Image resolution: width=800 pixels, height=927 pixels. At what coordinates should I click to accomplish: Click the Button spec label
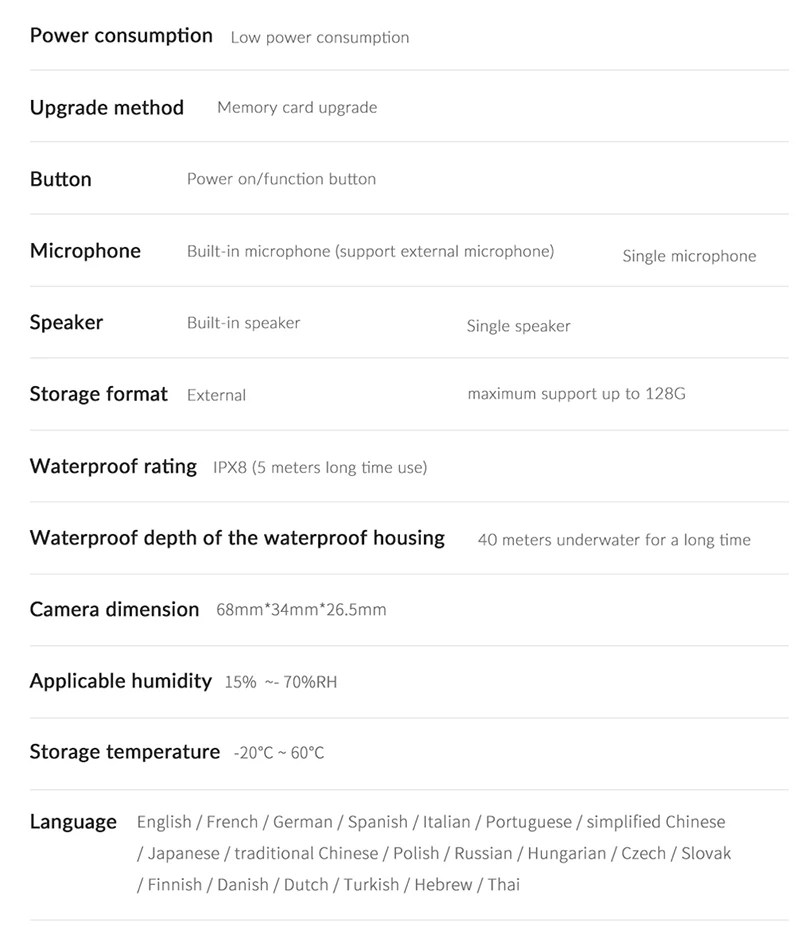(61, 180)
